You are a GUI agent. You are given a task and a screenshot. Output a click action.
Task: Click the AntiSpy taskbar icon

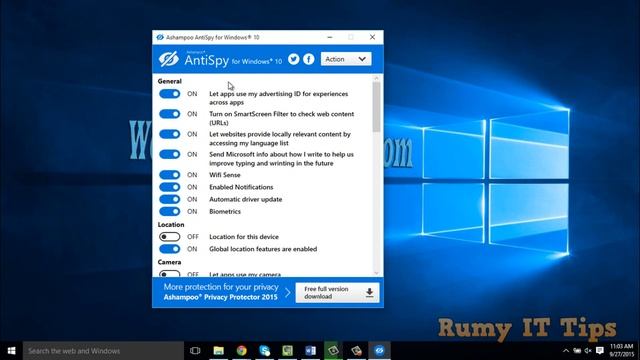tap(380, 351)
